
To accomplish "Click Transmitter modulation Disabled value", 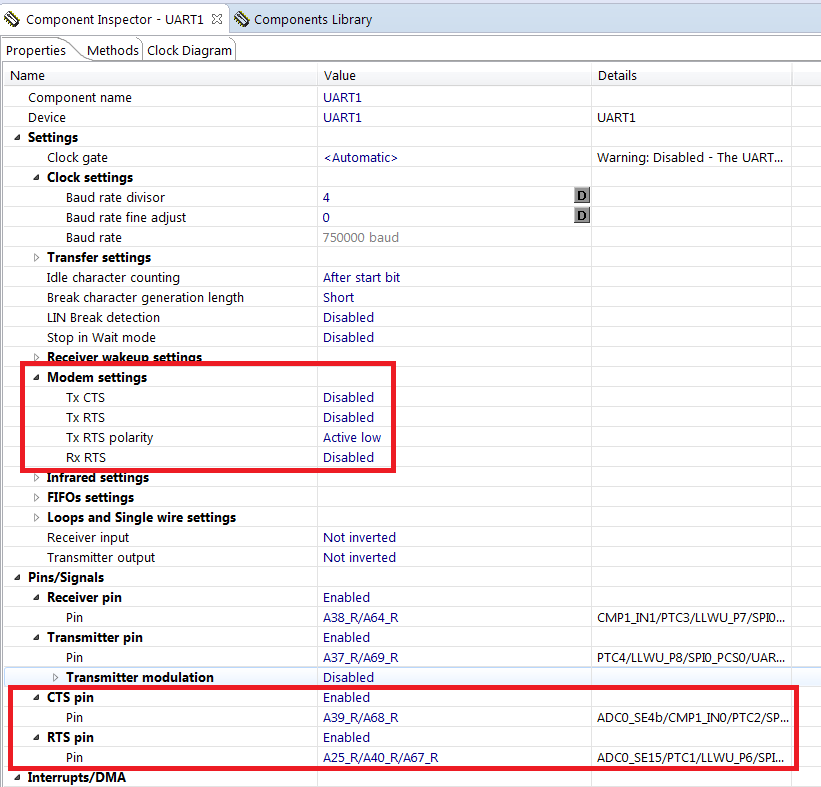I will click(x=348, y=678).
